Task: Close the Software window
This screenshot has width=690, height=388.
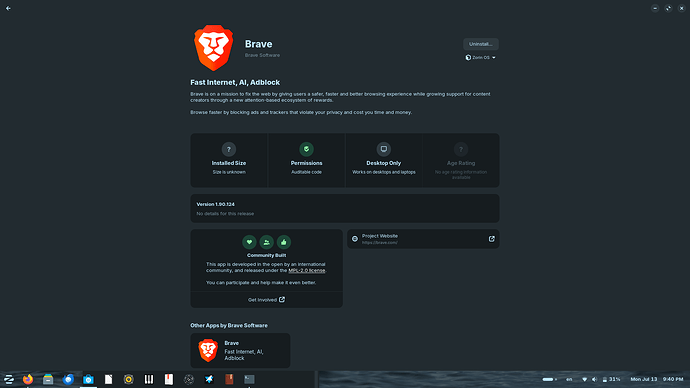Action: (682, 8)
